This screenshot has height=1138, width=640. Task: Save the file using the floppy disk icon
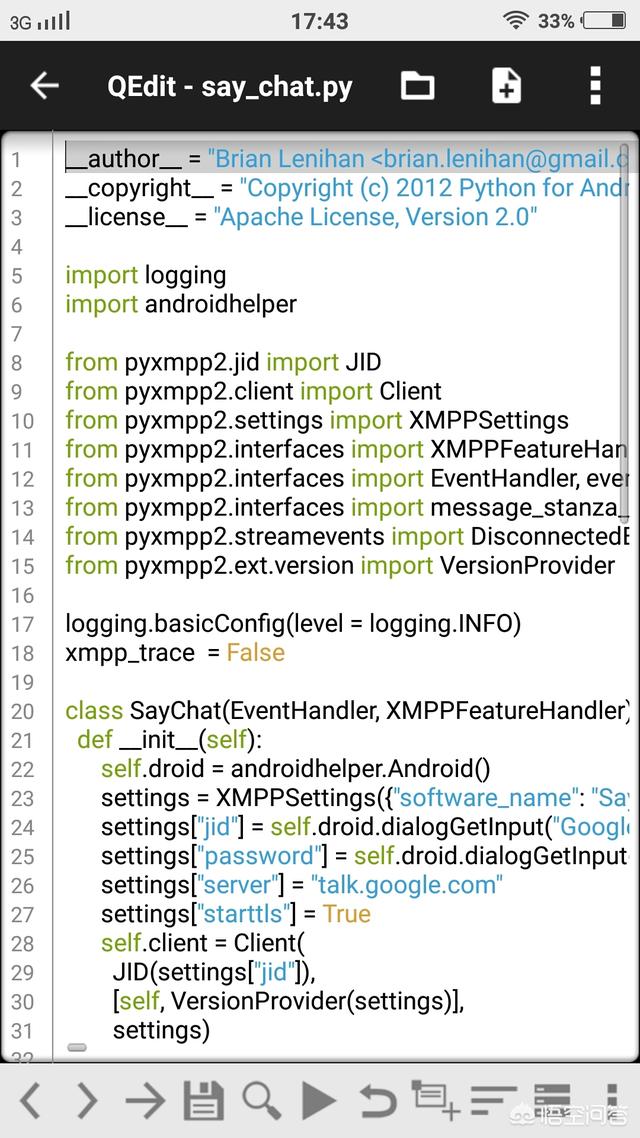pos(203,1101)
